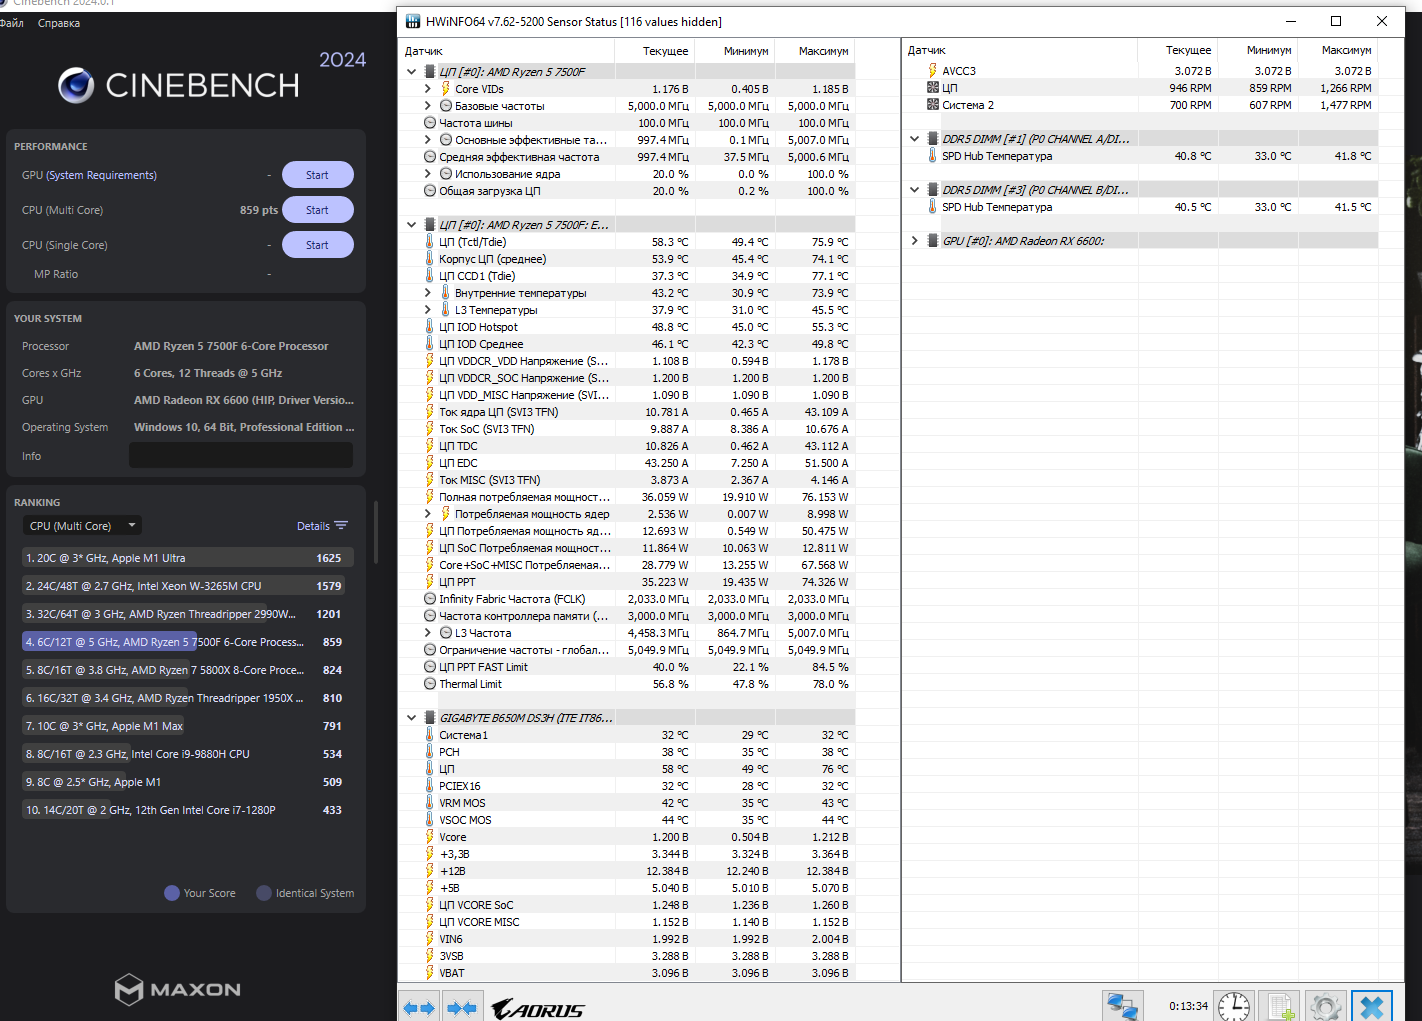Select the Общая загрузка ЦП sensor row
1422x1021 pixels.
pyautogui.click(x=627, y=191)
